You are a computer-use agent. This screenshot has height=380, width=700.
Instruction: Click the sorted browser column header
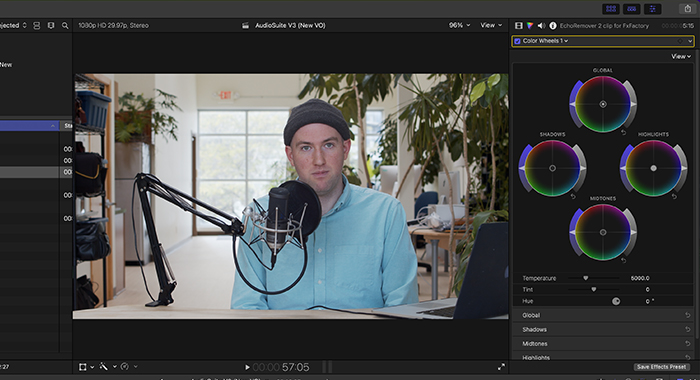coord(29,126)
